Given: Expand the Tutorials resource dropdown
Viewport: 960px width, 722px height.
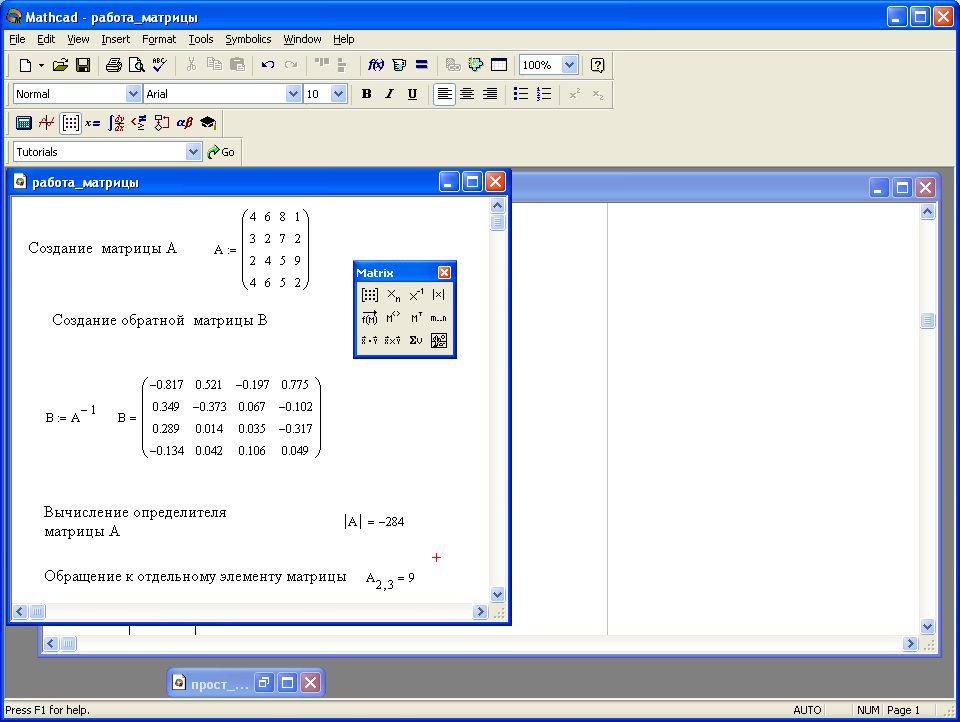Looking at the screenshot, I should point(193,152).
